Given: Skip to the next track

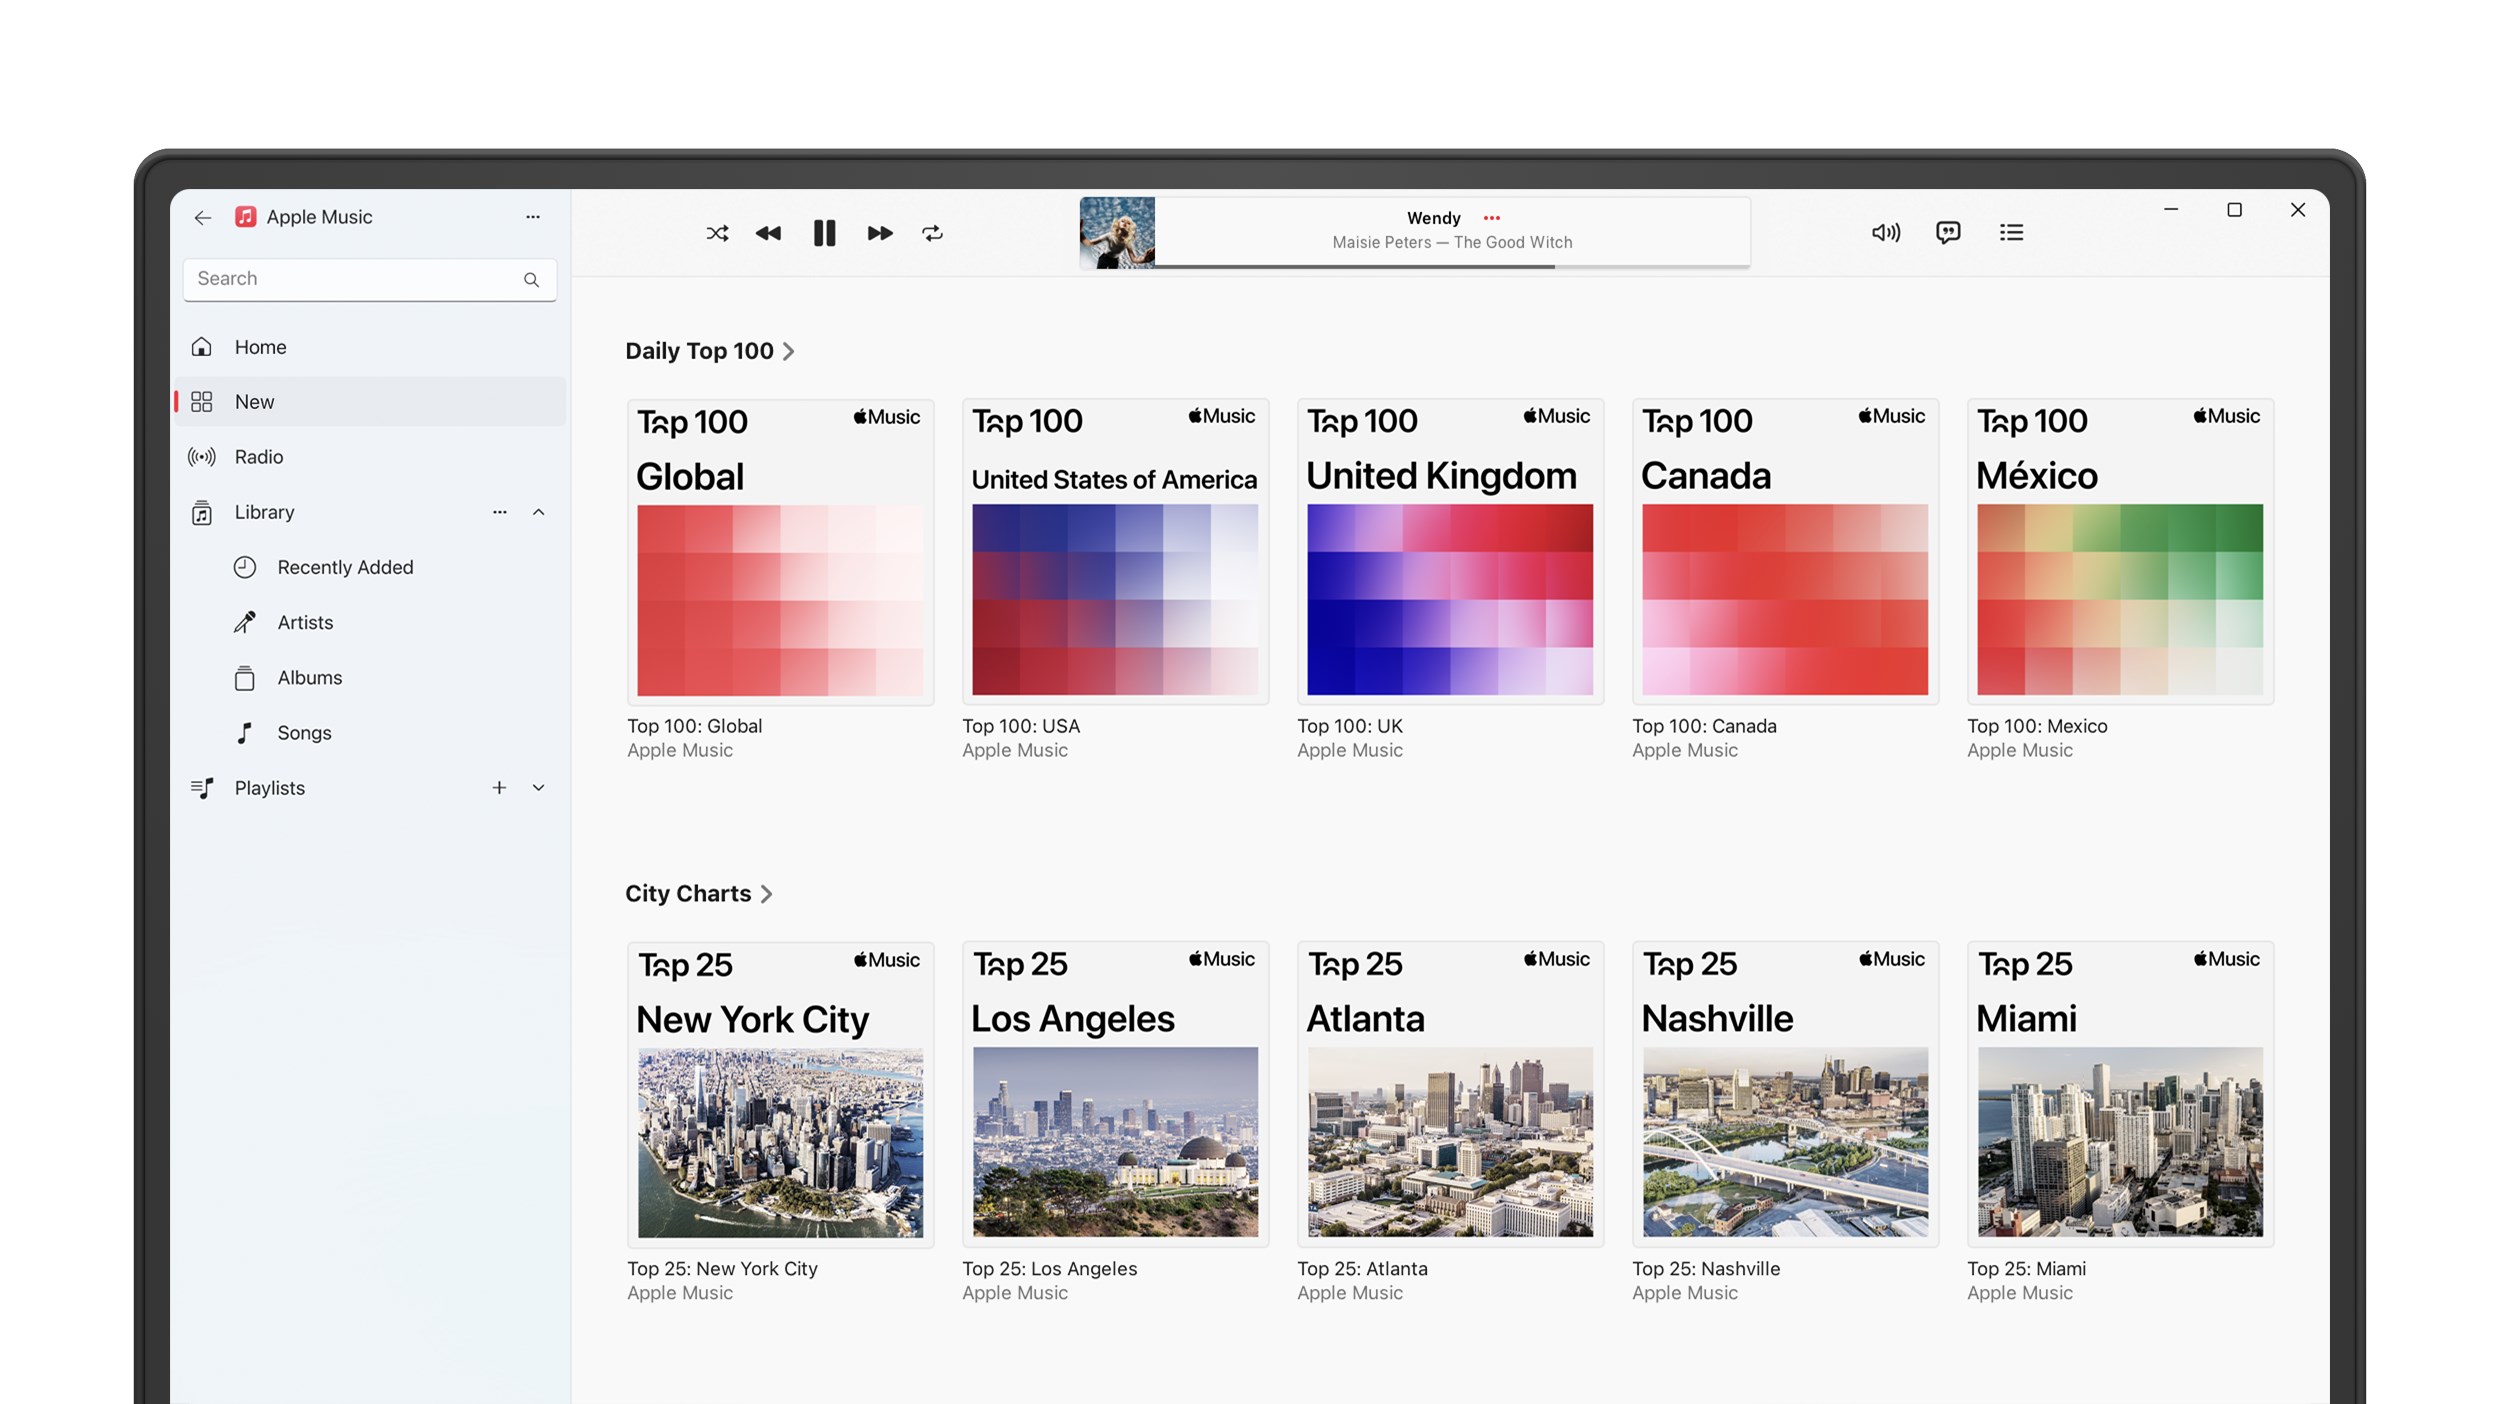Looking at the screenshot, I should pyautogui.click(x=879, y=233).
